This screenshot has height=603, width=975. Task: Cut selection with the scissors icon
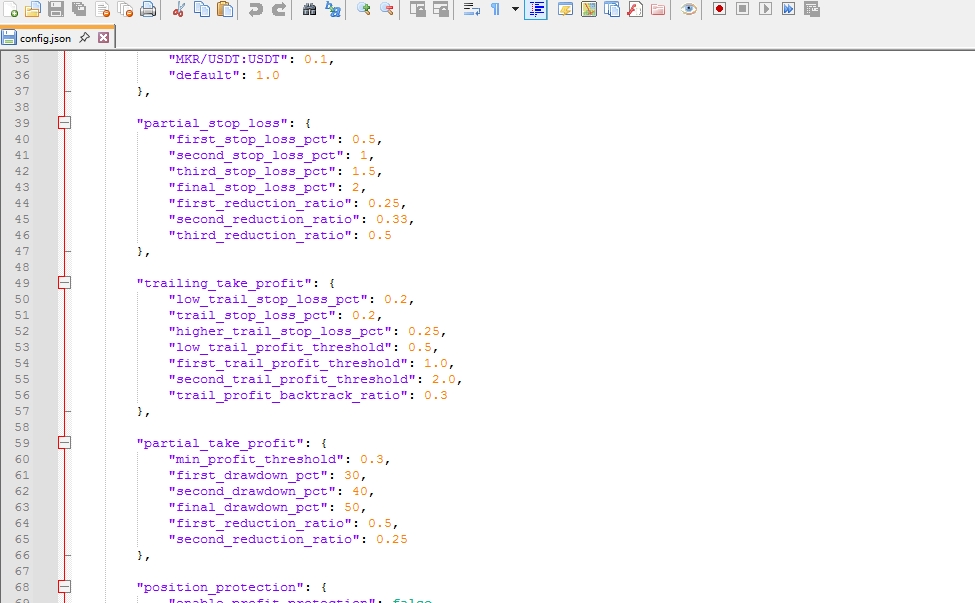click(178, 9)
